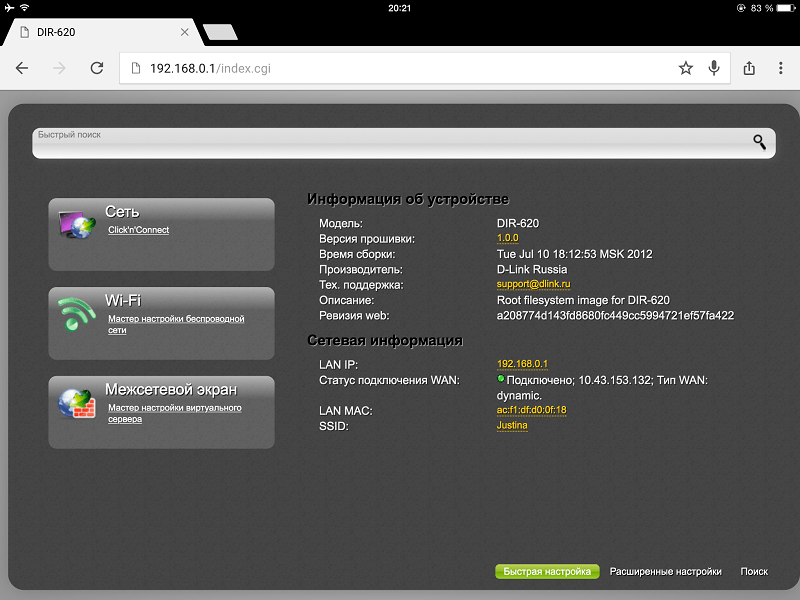Click the web revision hash a208774d143f...
This screenshot has height=600, width=800.
pos(615,315)
